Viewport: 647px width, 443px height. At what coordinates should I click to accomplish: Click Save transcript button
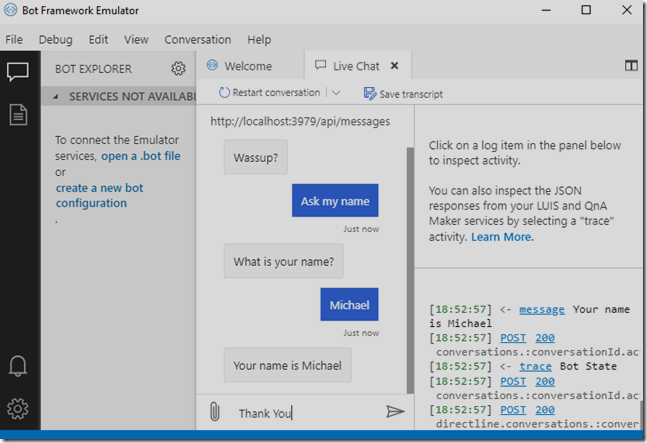pyautogui.click(x=403, y=94)
